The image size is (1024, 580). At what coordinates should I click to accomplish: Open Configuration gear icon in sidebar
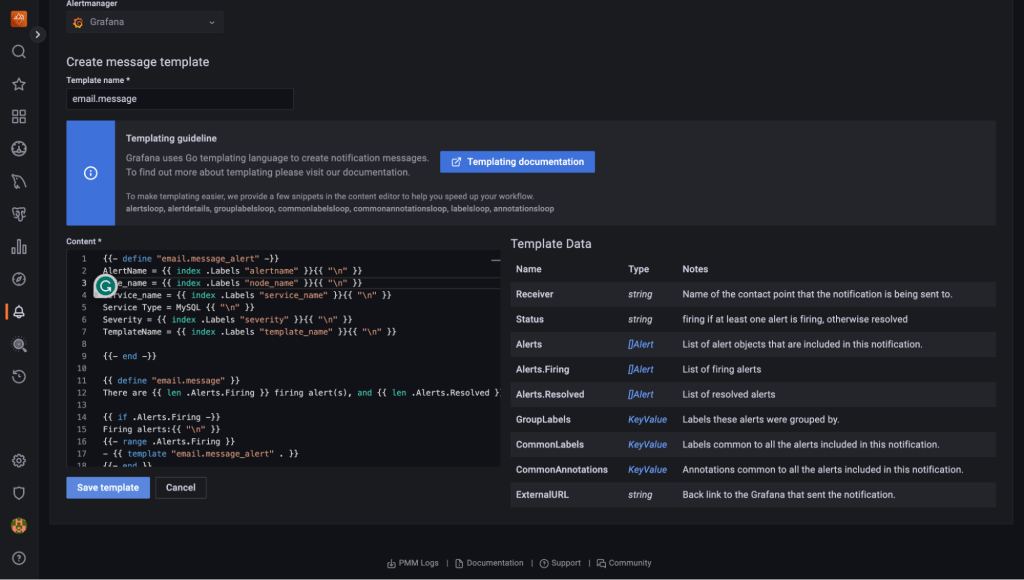19,461
